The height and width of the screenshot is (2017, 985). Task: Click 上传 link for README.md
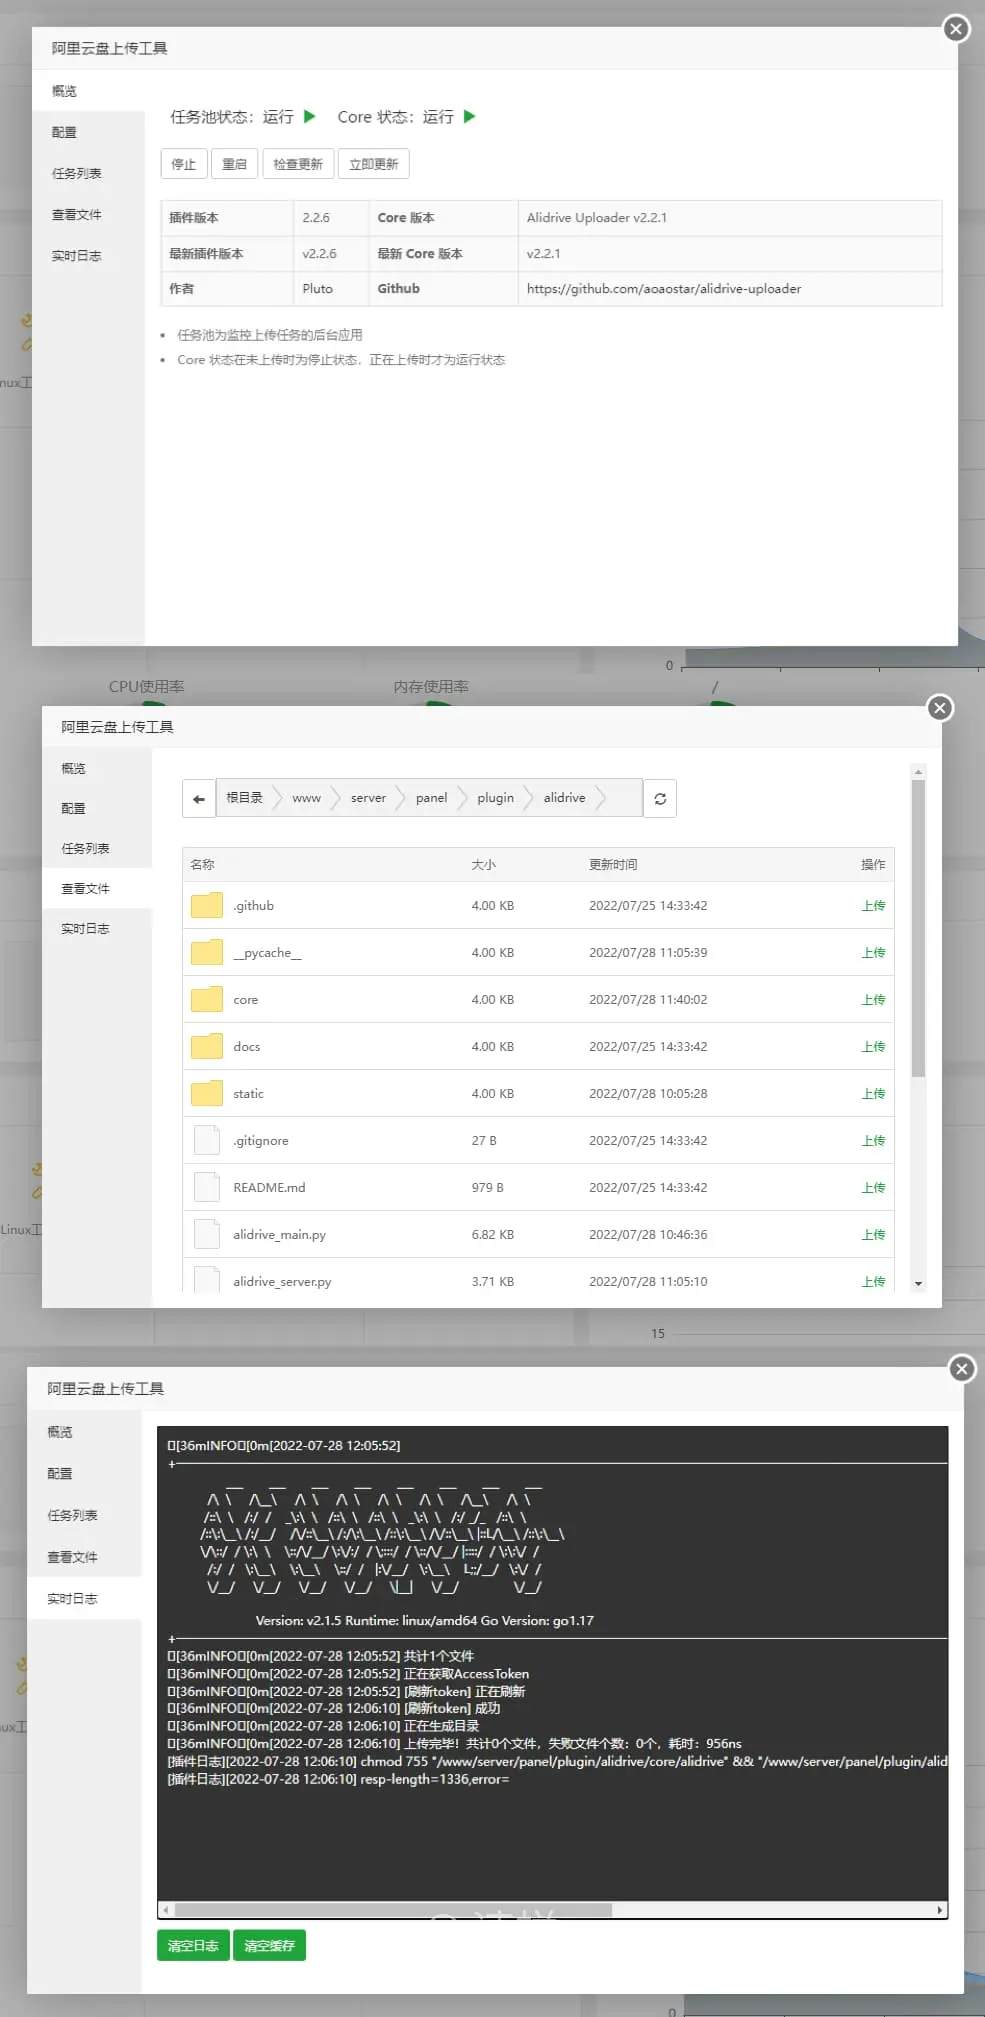[873, 1187]
